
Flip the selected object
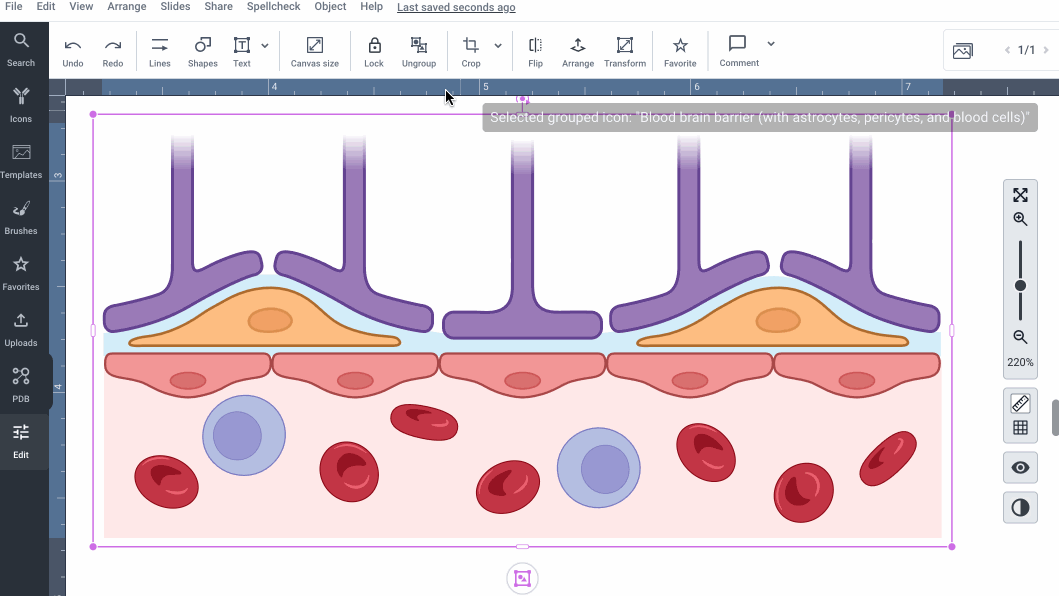tap(535, 51)
